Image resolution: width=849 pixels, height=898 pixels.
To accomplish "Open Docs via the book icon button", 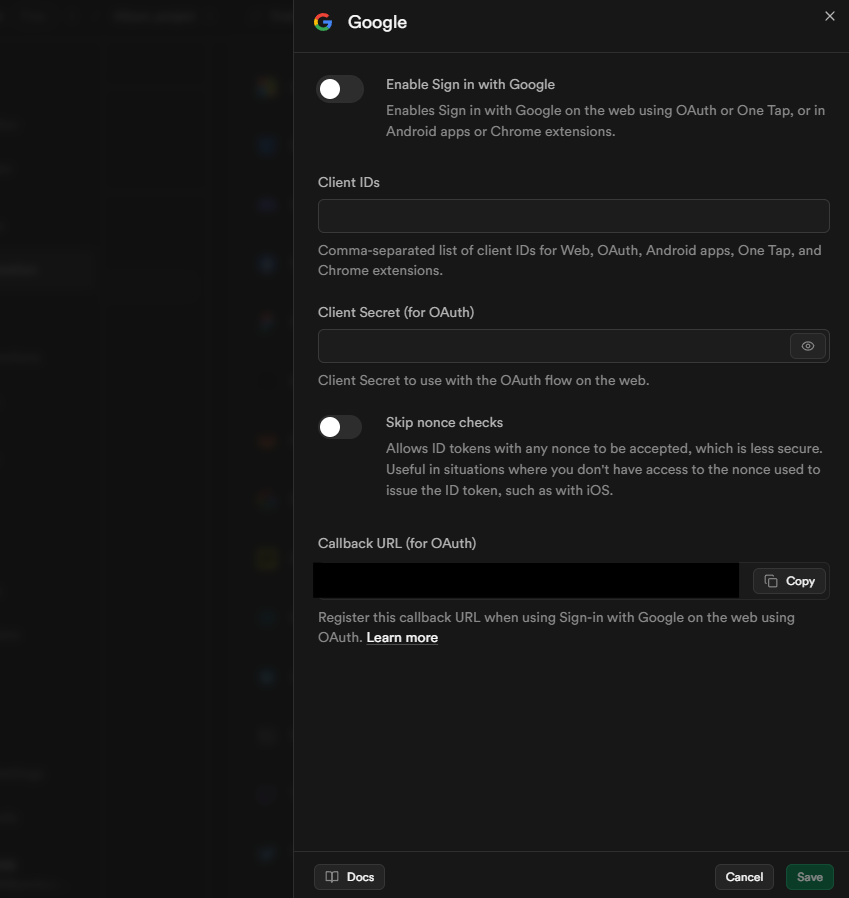I will 349,877.
